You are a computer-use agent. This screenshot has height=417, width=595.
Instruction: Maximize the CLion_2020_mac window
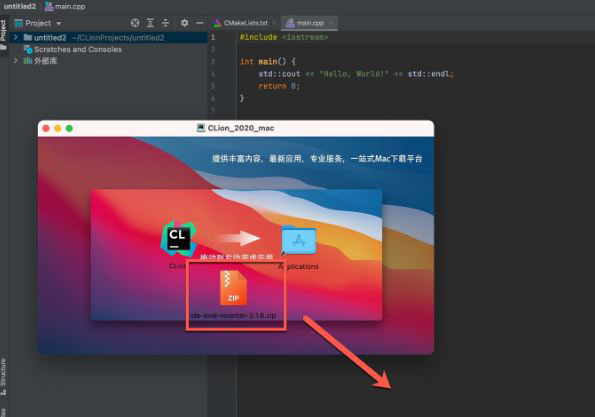click(69, 128)
